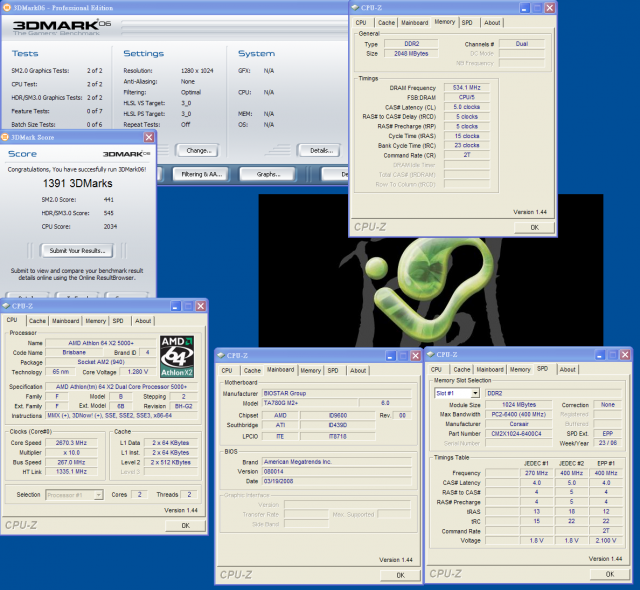Close the CPU-Z SPD window
640x590 pixels.
625,355
